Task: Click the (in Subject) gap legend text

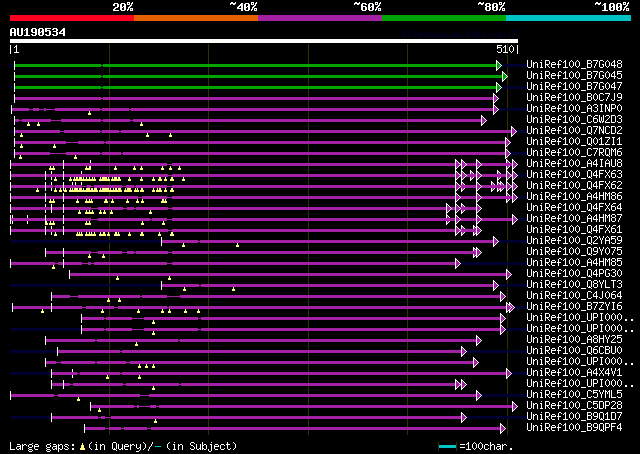Action: (x=202, y=447)
